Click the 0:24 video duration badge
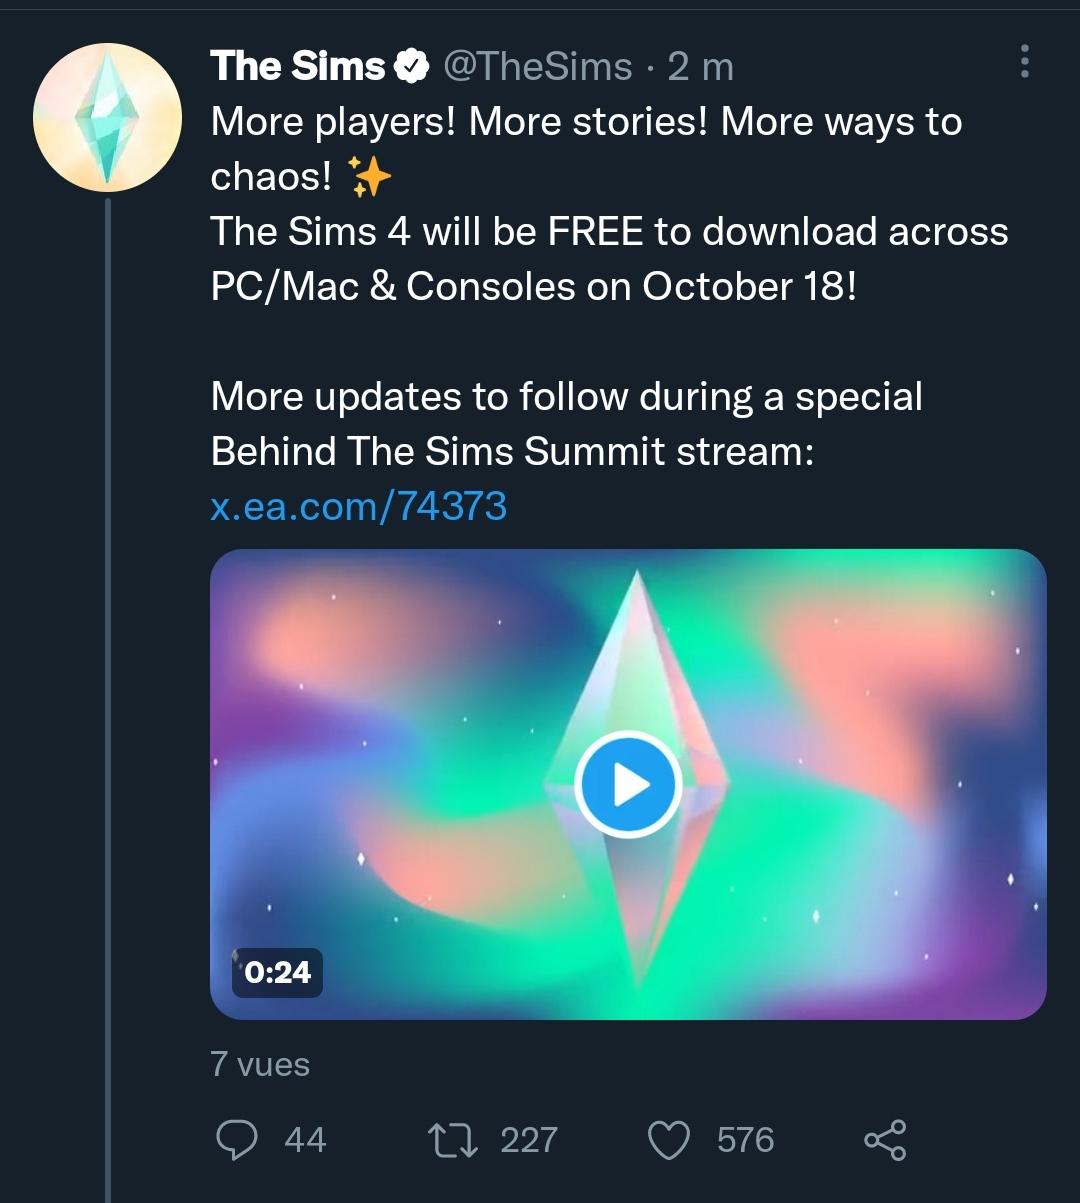The height and width of the screenshot is (1203, 1080). pyautogui.click(x=277, y=972)
